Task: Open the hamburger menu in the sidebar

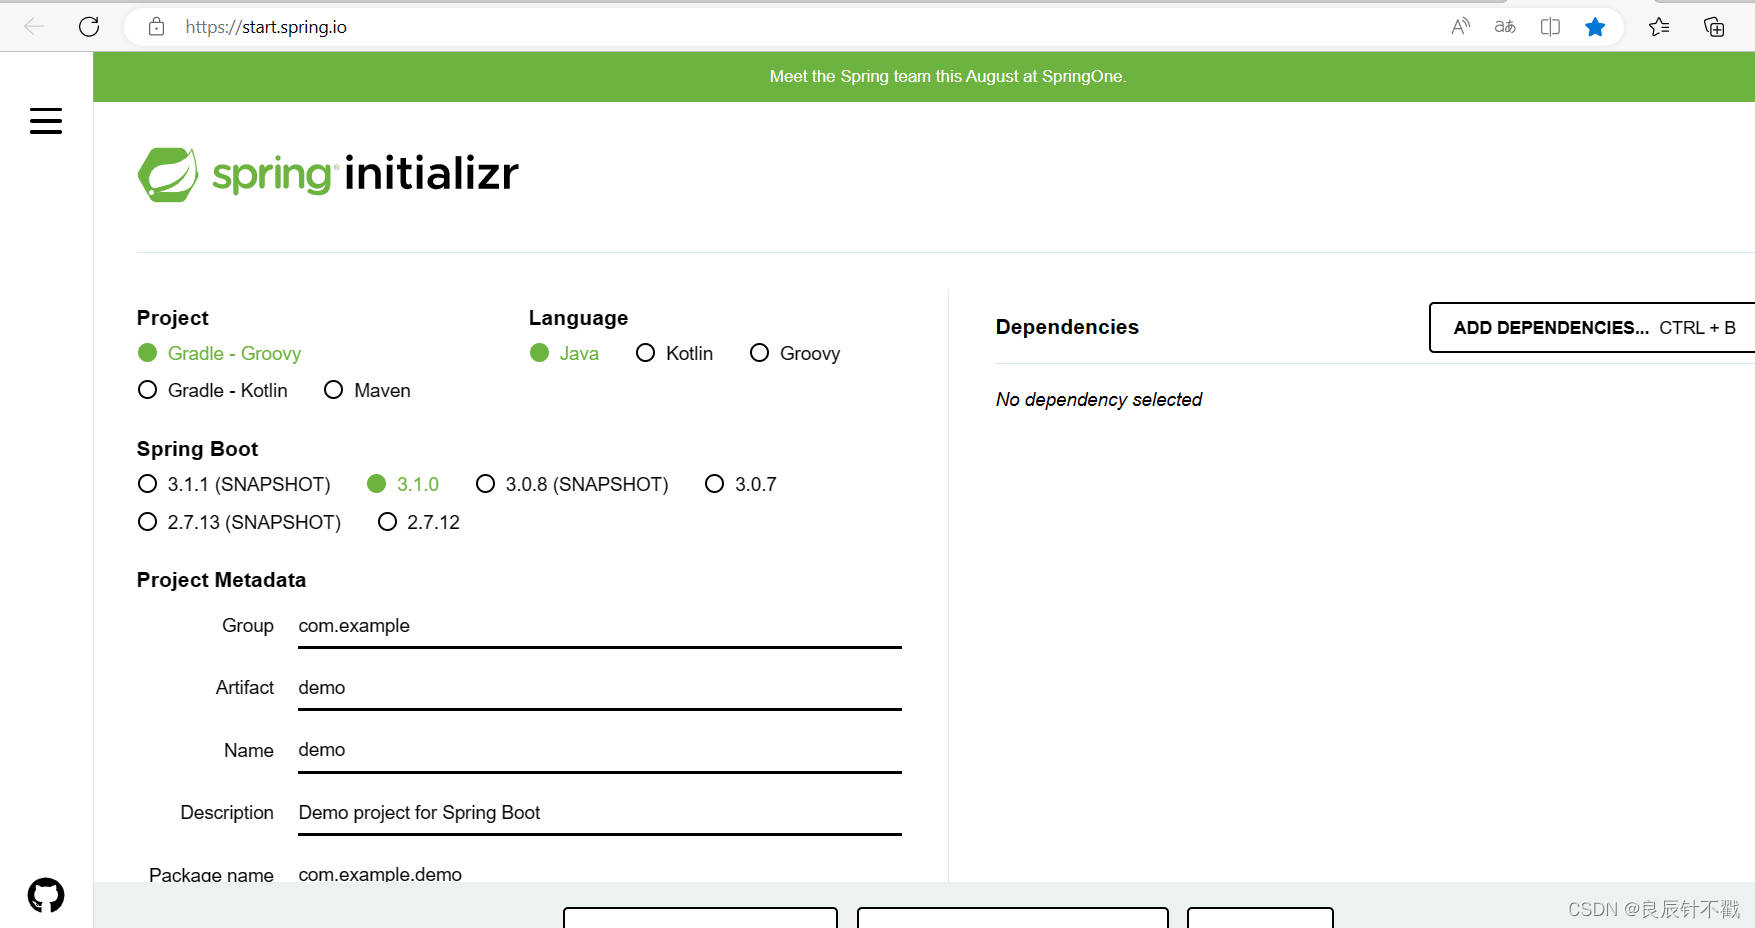Action: (46, 121)
